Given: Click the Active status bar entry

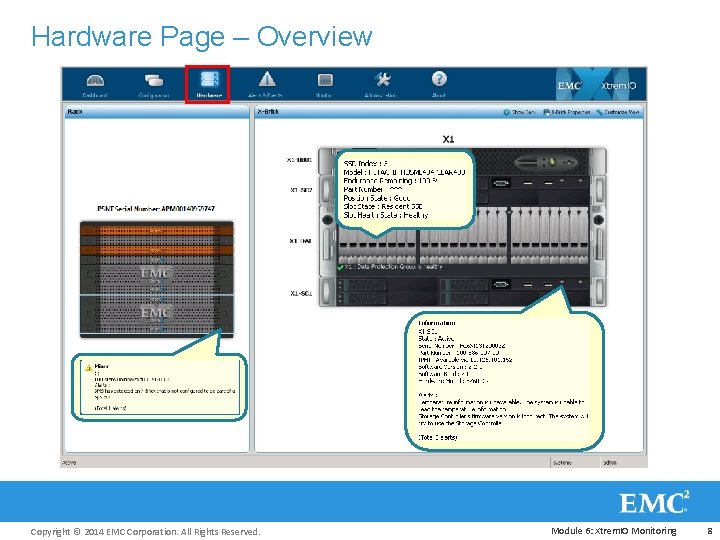Looking at the screenshot, I should [x=69, y=462].
